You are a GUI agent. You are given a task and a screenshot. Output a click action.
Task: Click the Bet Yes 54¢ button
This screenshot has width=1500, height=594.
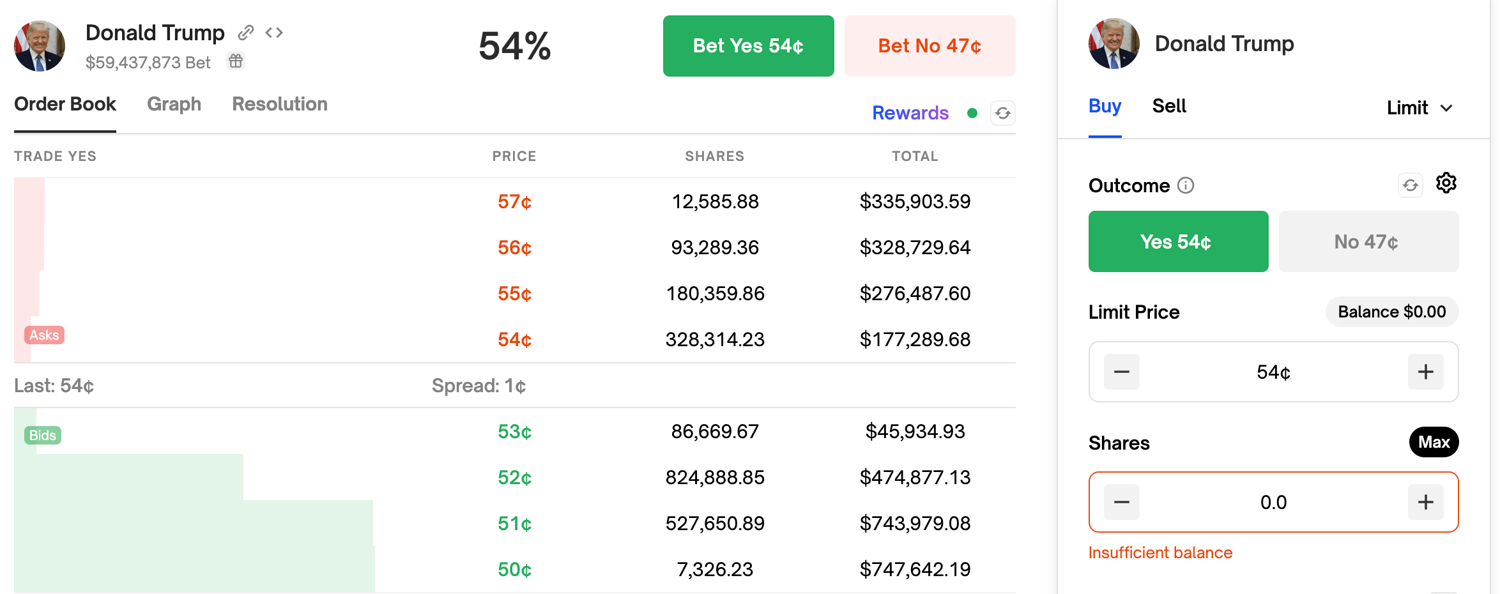pos(748,45)
